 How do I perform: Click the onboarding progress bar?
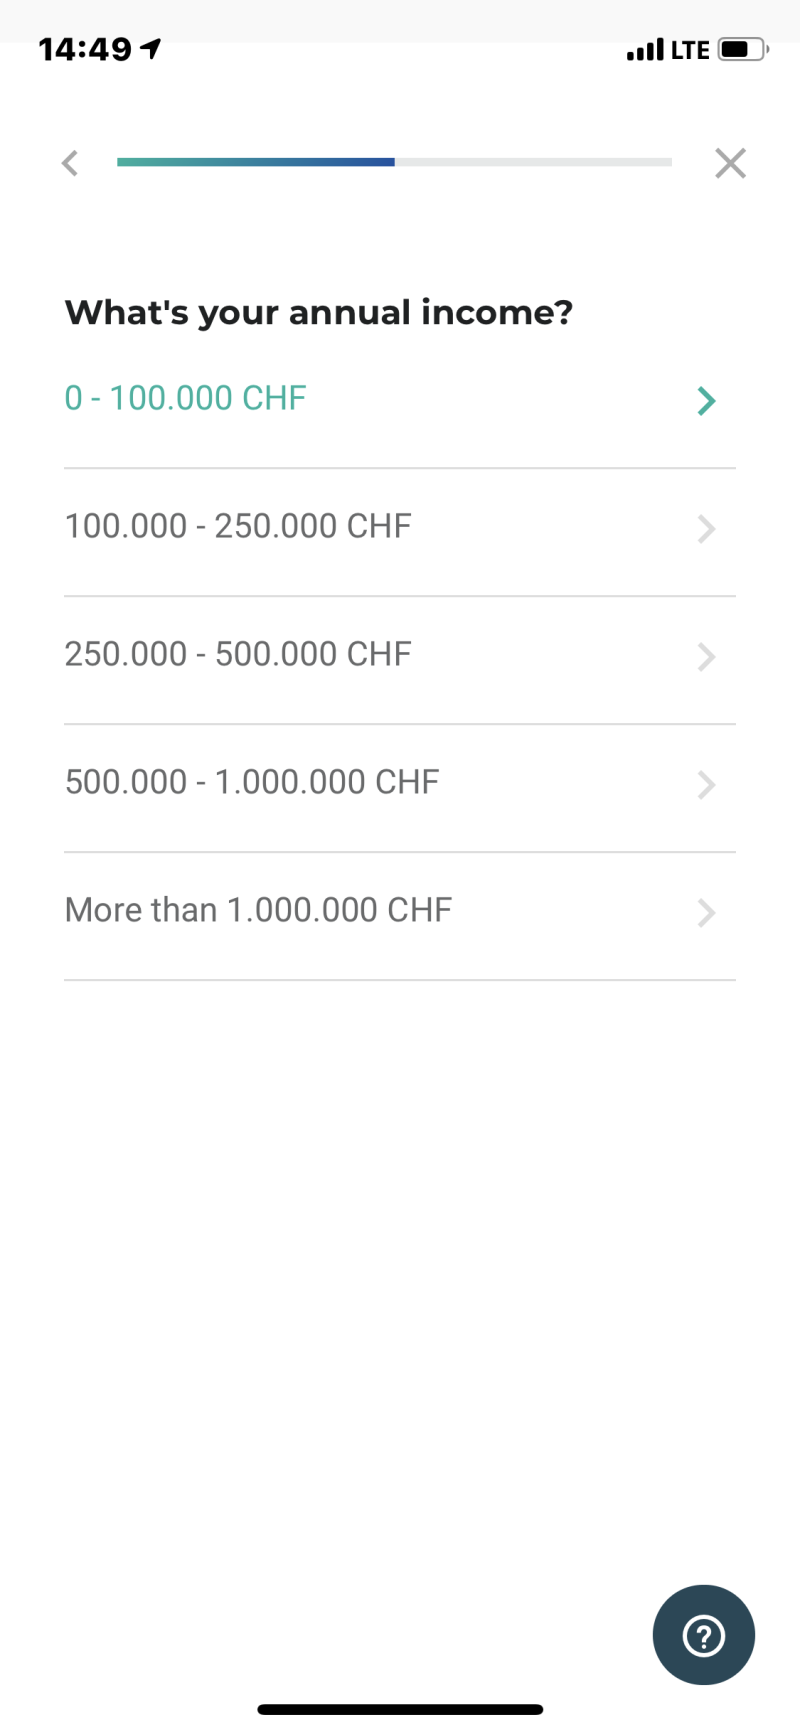click(394, 162)
